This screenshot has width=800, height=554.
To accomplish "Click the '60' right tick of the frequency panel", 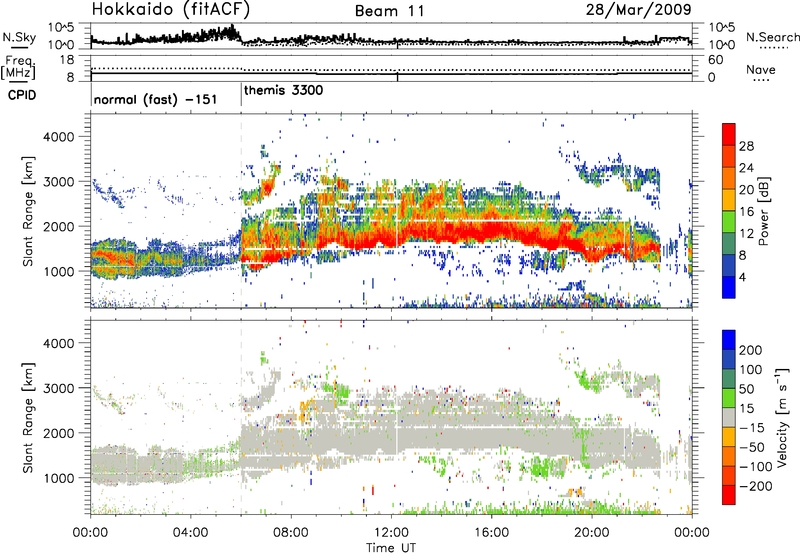I will 715,60.
